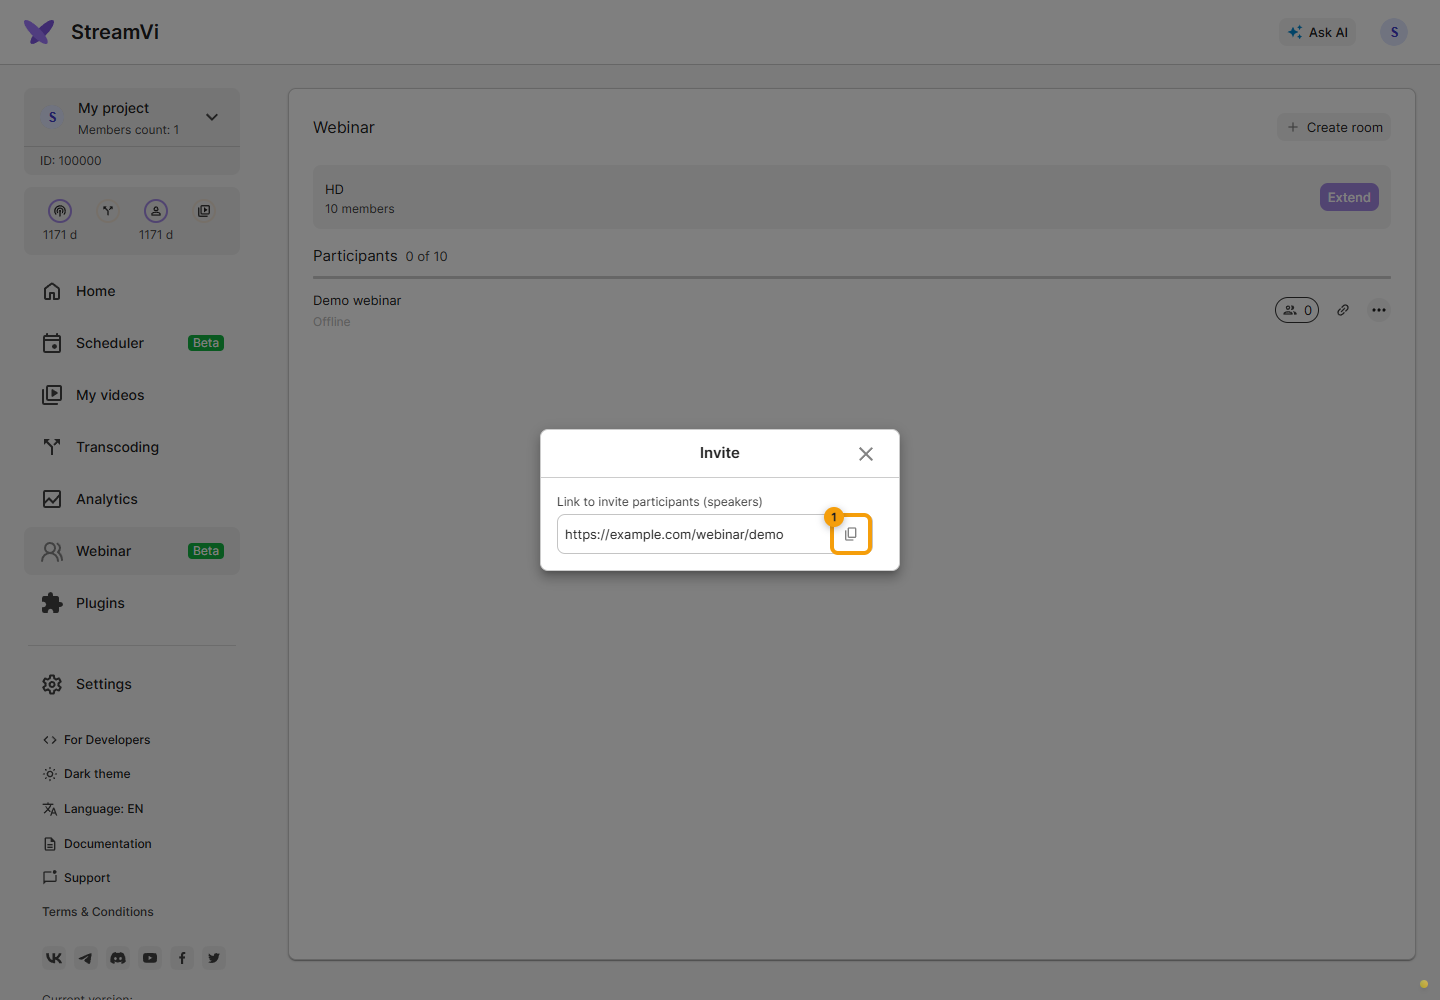Click the Demo webinar room name
This screenshot has height=1000, width=1440.
tap(357, 300)
